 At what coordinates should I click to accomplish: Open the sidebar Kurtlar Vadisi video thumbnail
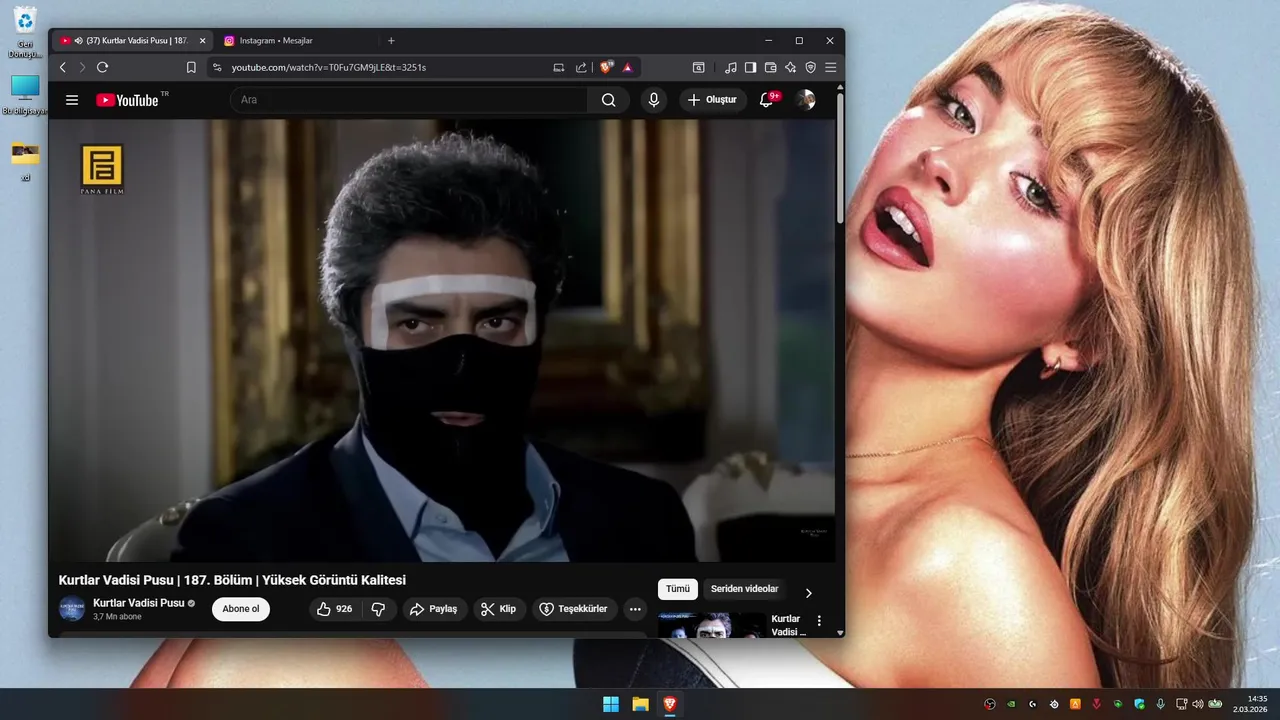pos(712,625)
